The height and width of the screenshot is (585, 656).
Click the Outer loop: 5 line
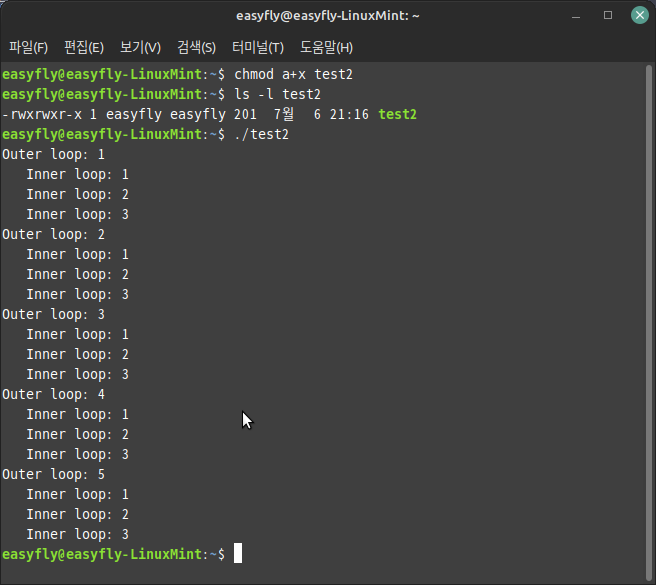tap(54, 474)
